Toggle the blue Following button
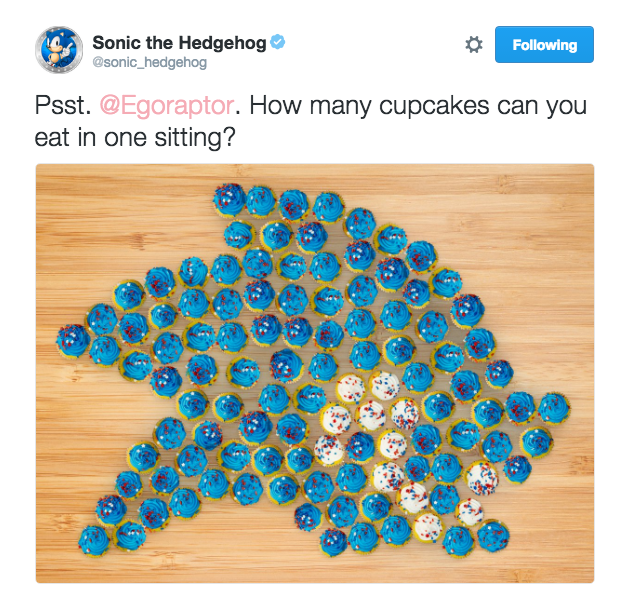Image resolution: width=620 pixels, height=593 pixels. pos(544,45)
